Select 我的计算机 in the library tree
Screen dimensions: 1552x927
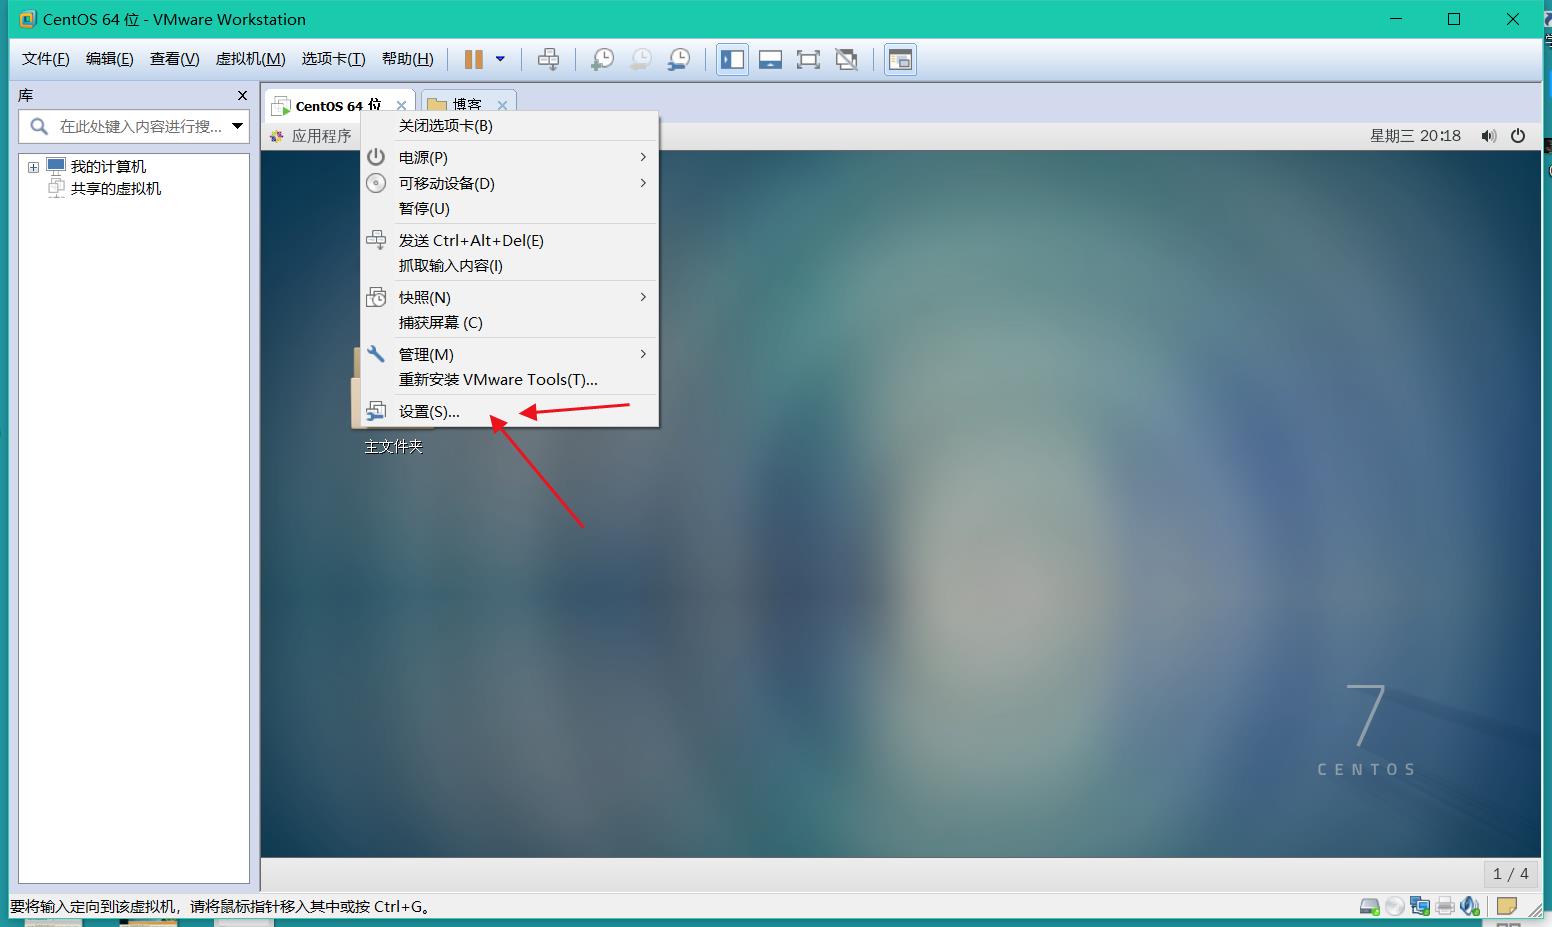click(x=108, y=167)
